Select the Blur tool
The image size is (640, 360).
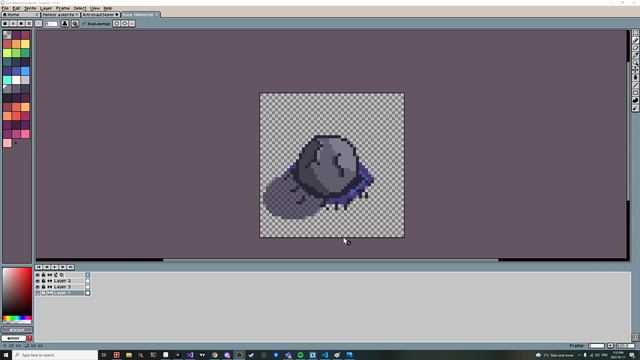[x=635, y=108]
